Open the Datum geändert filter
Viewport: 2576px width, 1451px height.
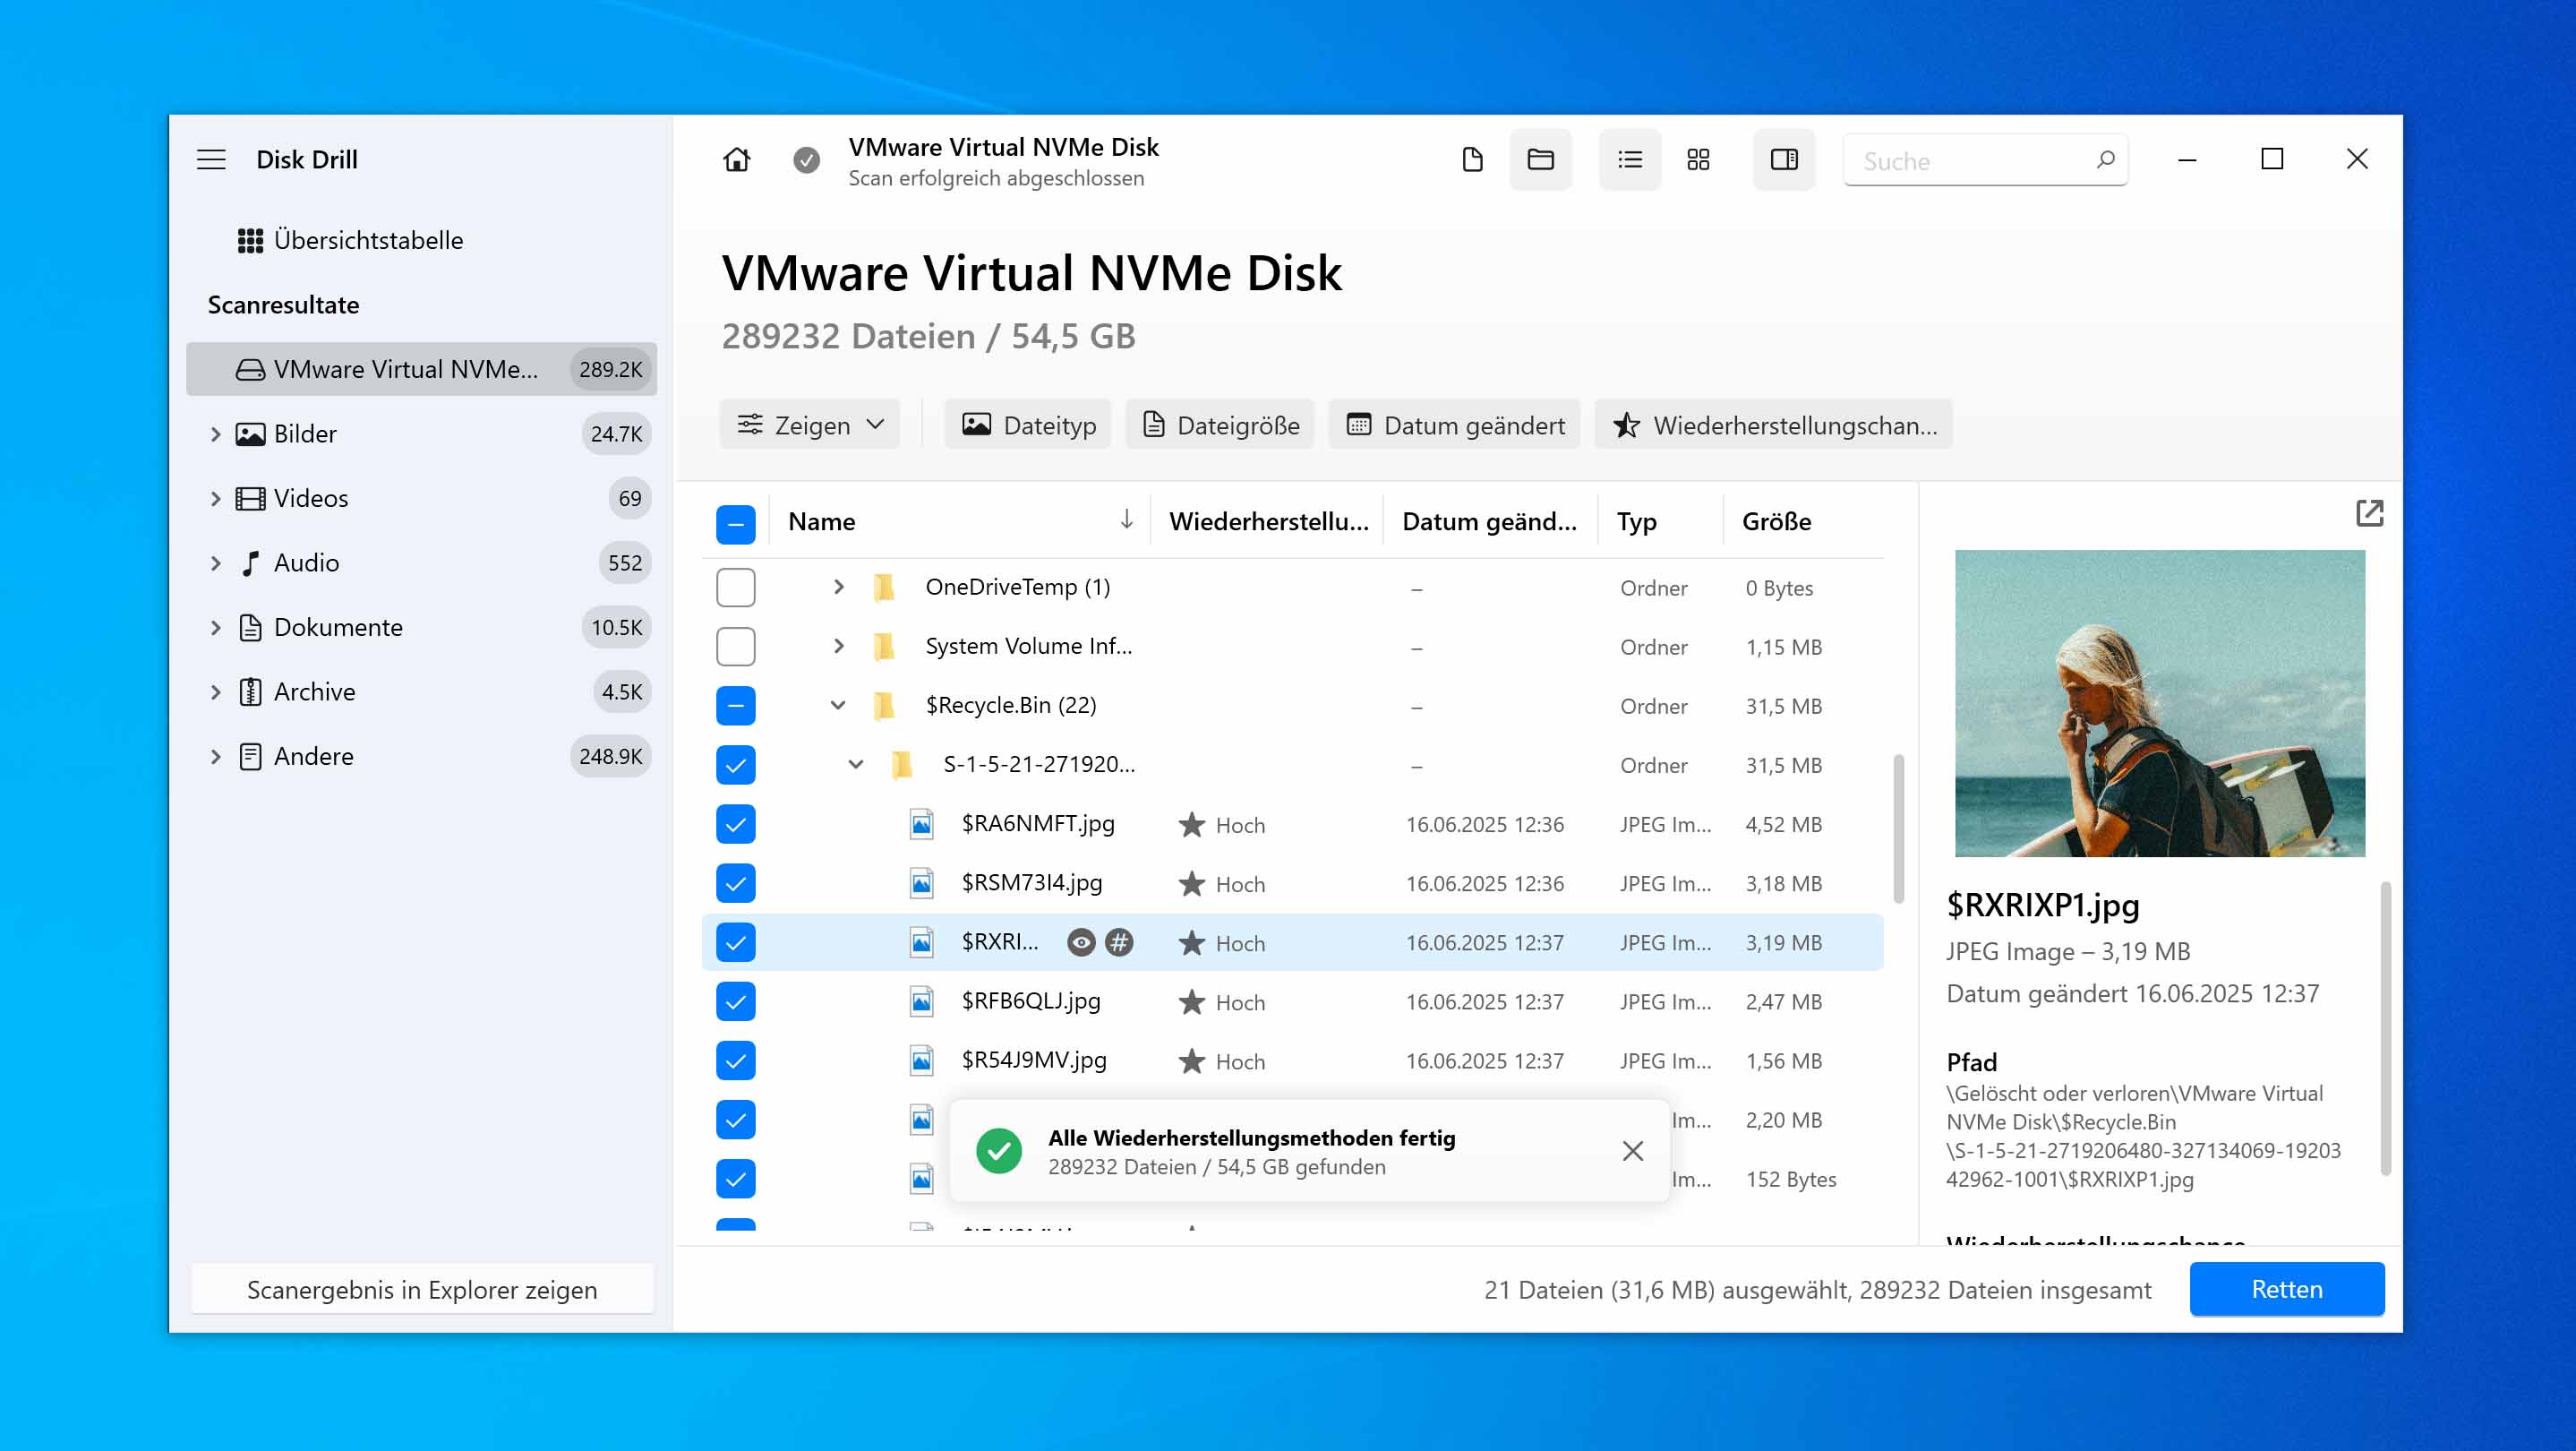click(x=1454, y=425)
